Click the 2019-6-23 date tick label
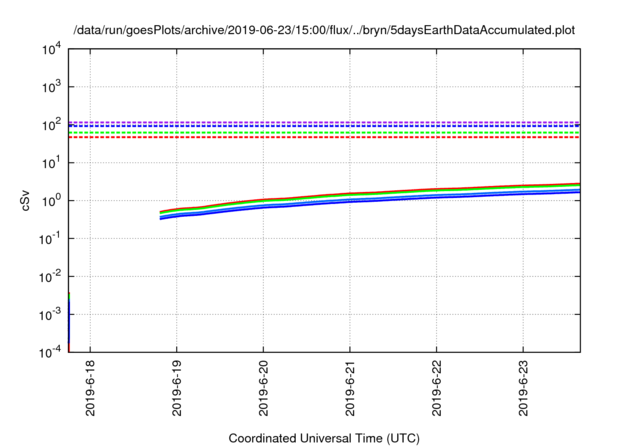The height and width of the screenshot is (448, 640). coord(523,388)
